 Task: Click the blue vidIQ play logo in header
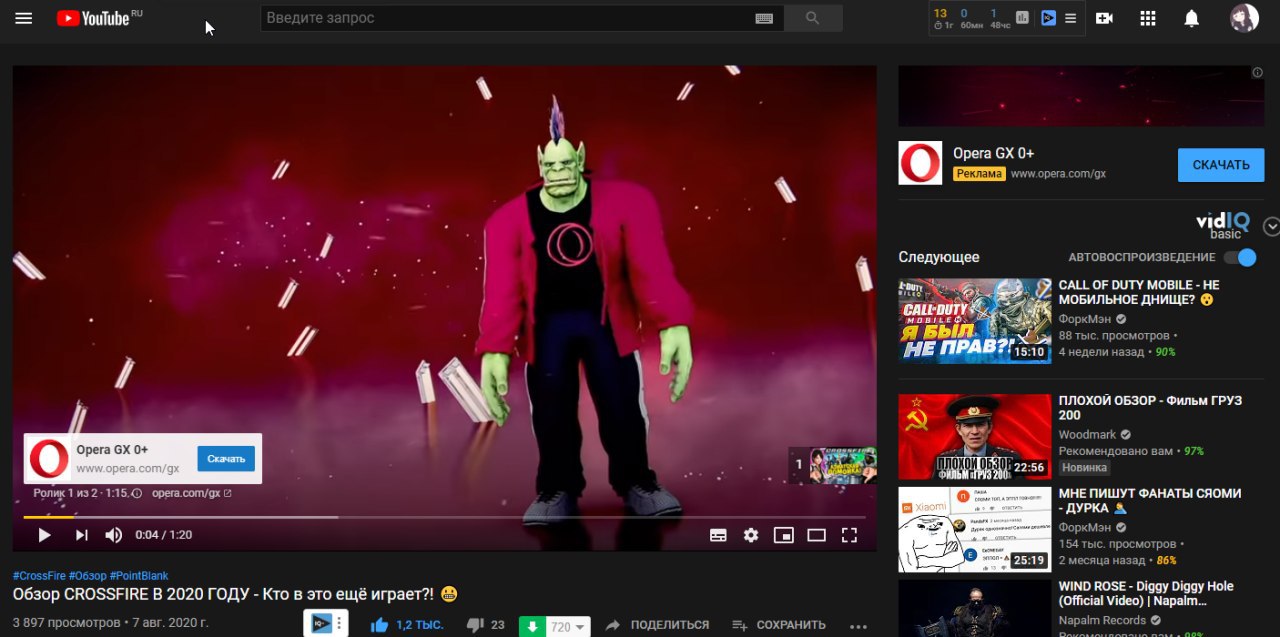click(x=1048, y=18)
